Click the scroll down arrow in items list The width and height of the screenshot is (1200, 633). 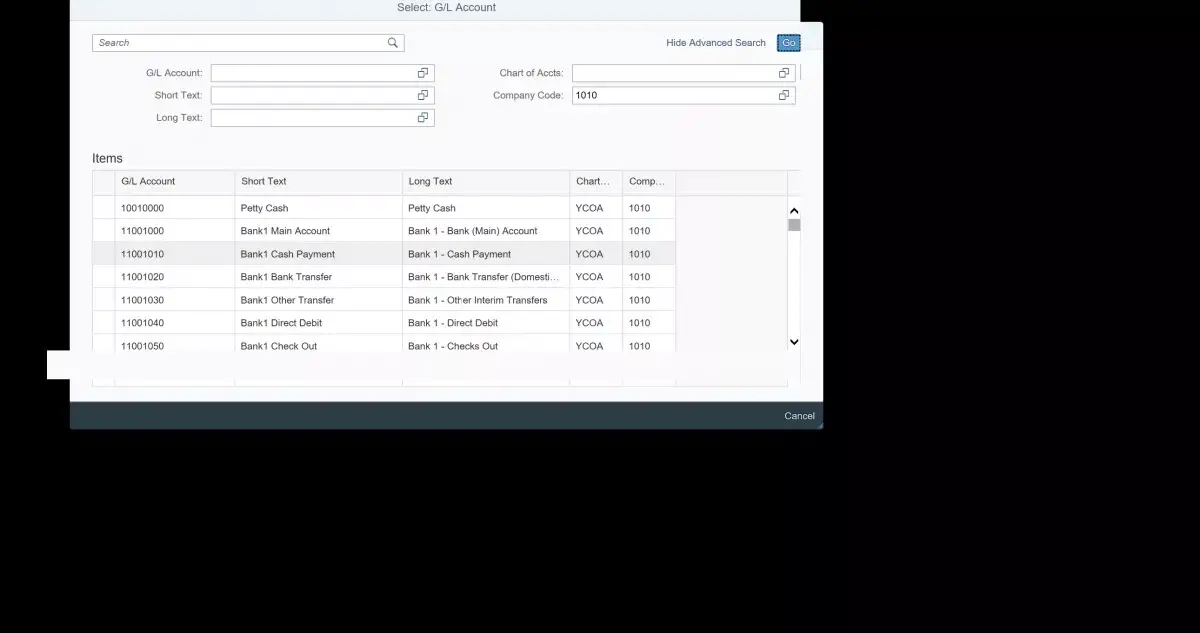coord(794,342)
